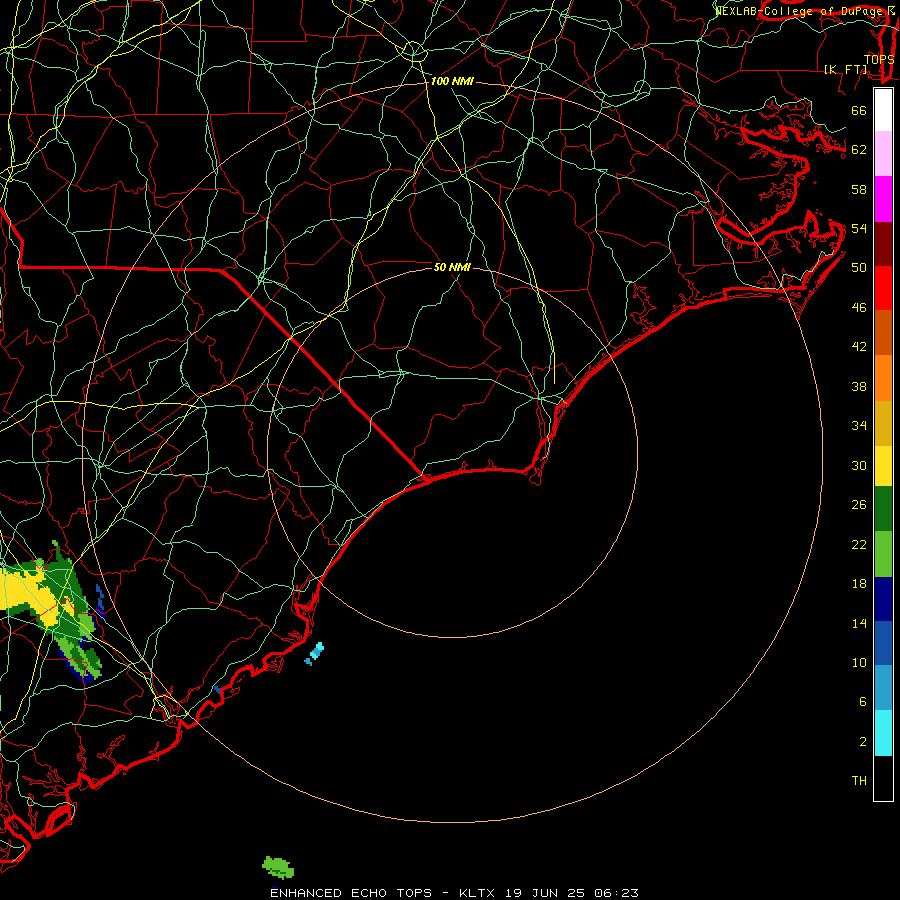Click legend value '34'

[x=859, y=425]
